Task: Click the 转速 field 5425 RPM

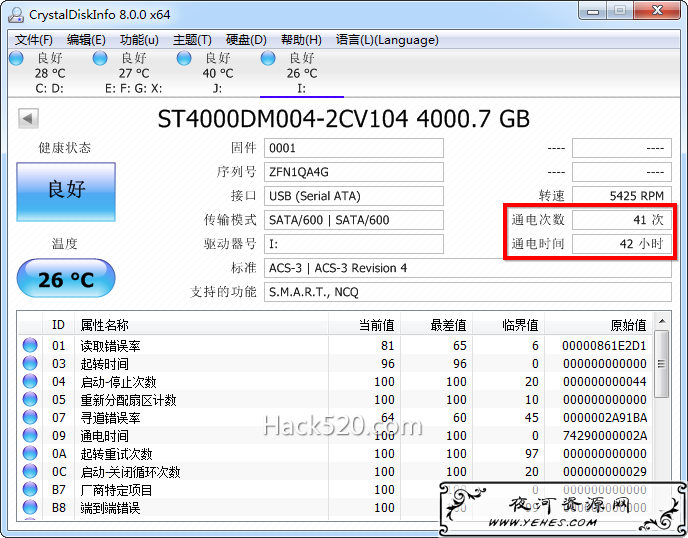Action: (x=622, y=196)
